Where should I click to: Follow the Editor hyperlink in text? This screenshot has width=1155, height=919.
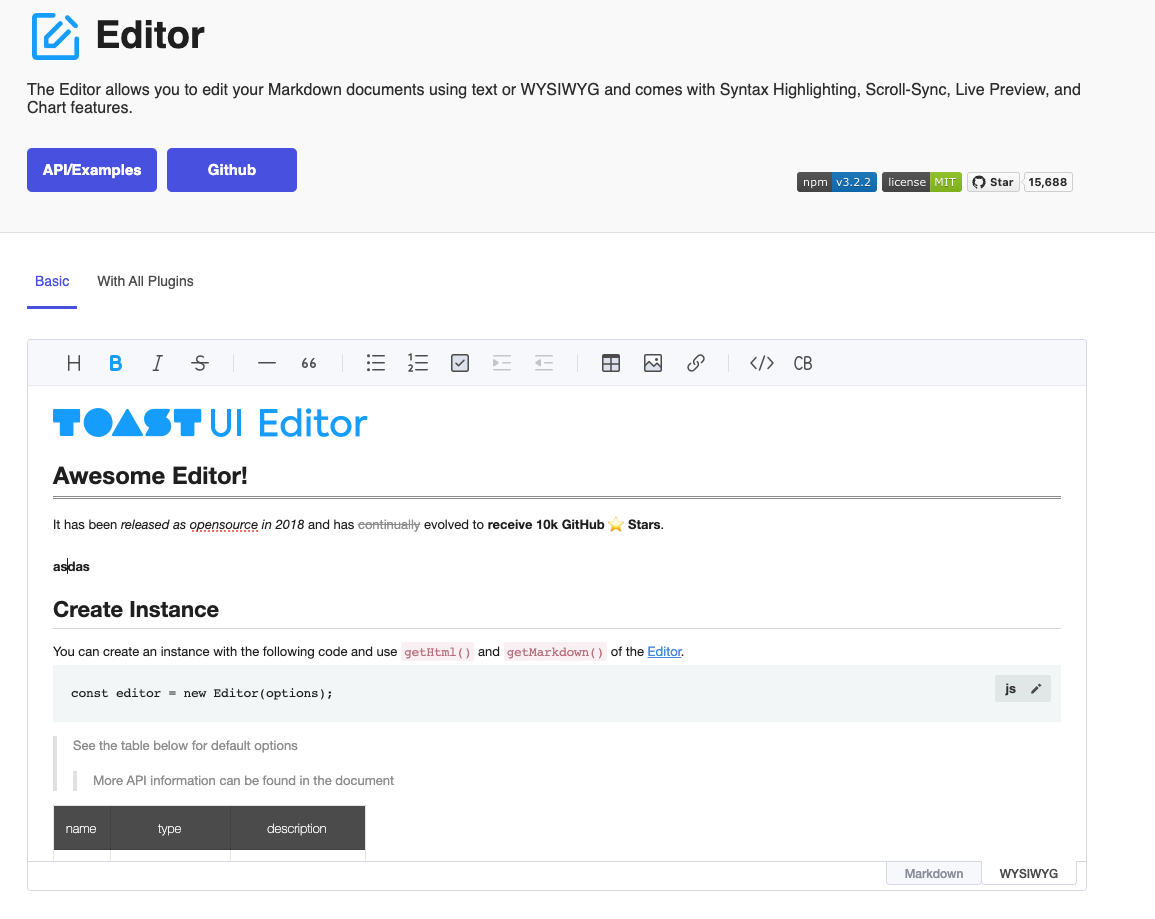point(664,652)
